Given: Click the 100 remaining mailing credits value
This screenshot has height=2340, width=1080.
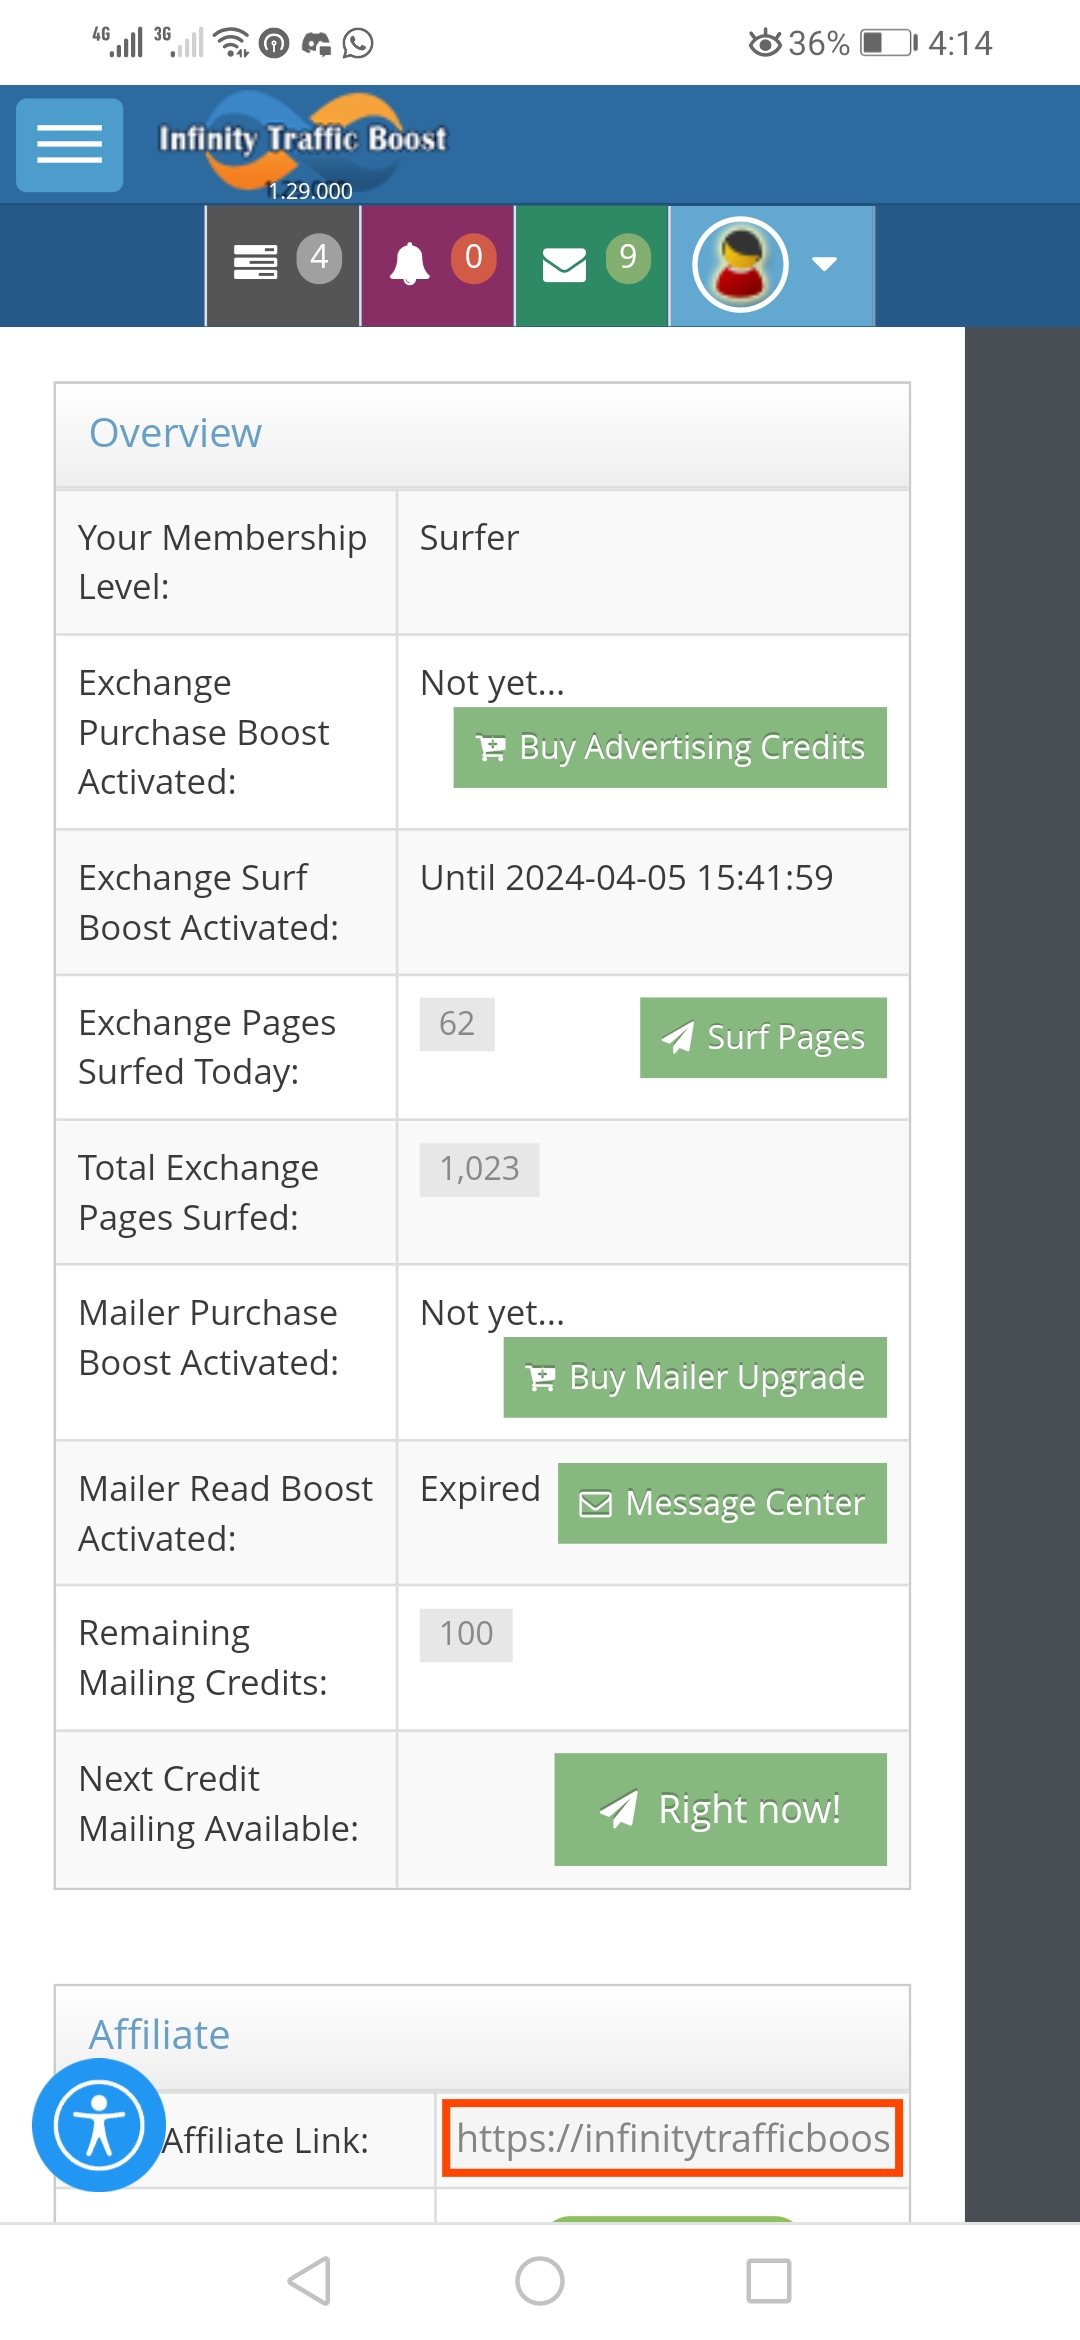Looking at the screenshot, I should (466, 1635).
